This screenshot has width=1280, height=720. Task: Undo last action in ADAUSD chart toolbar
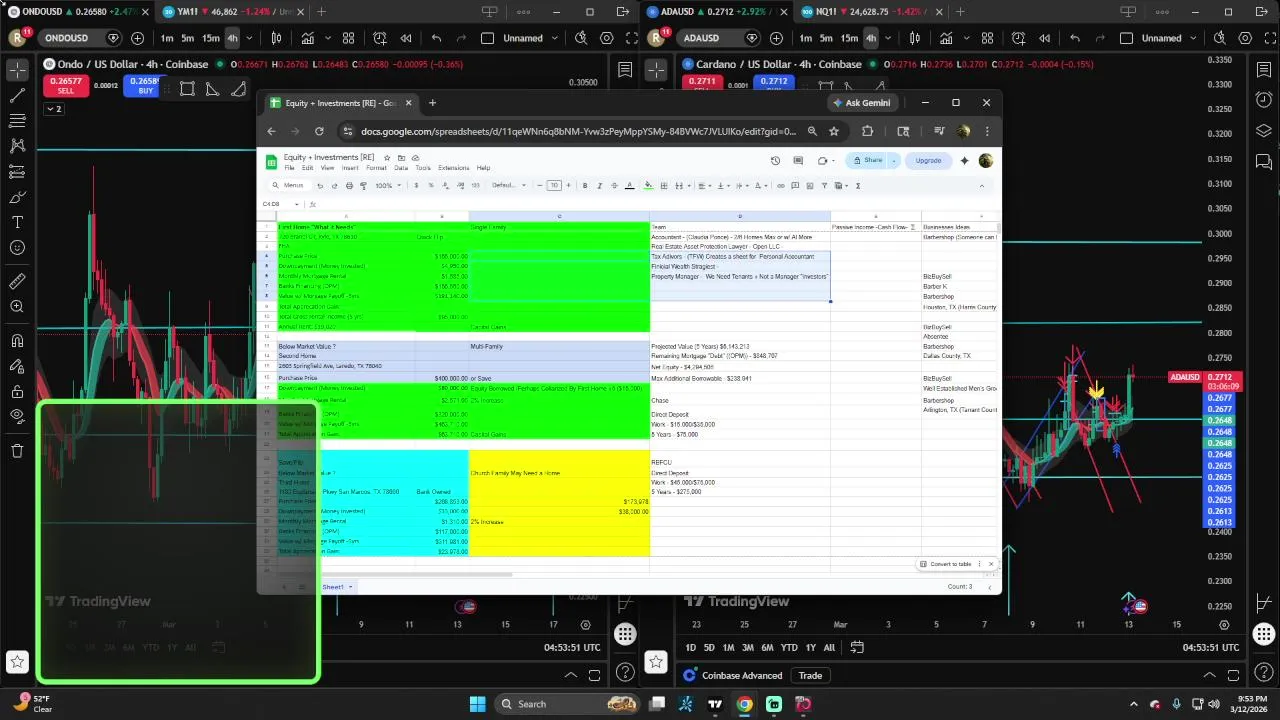(1075, 38)
